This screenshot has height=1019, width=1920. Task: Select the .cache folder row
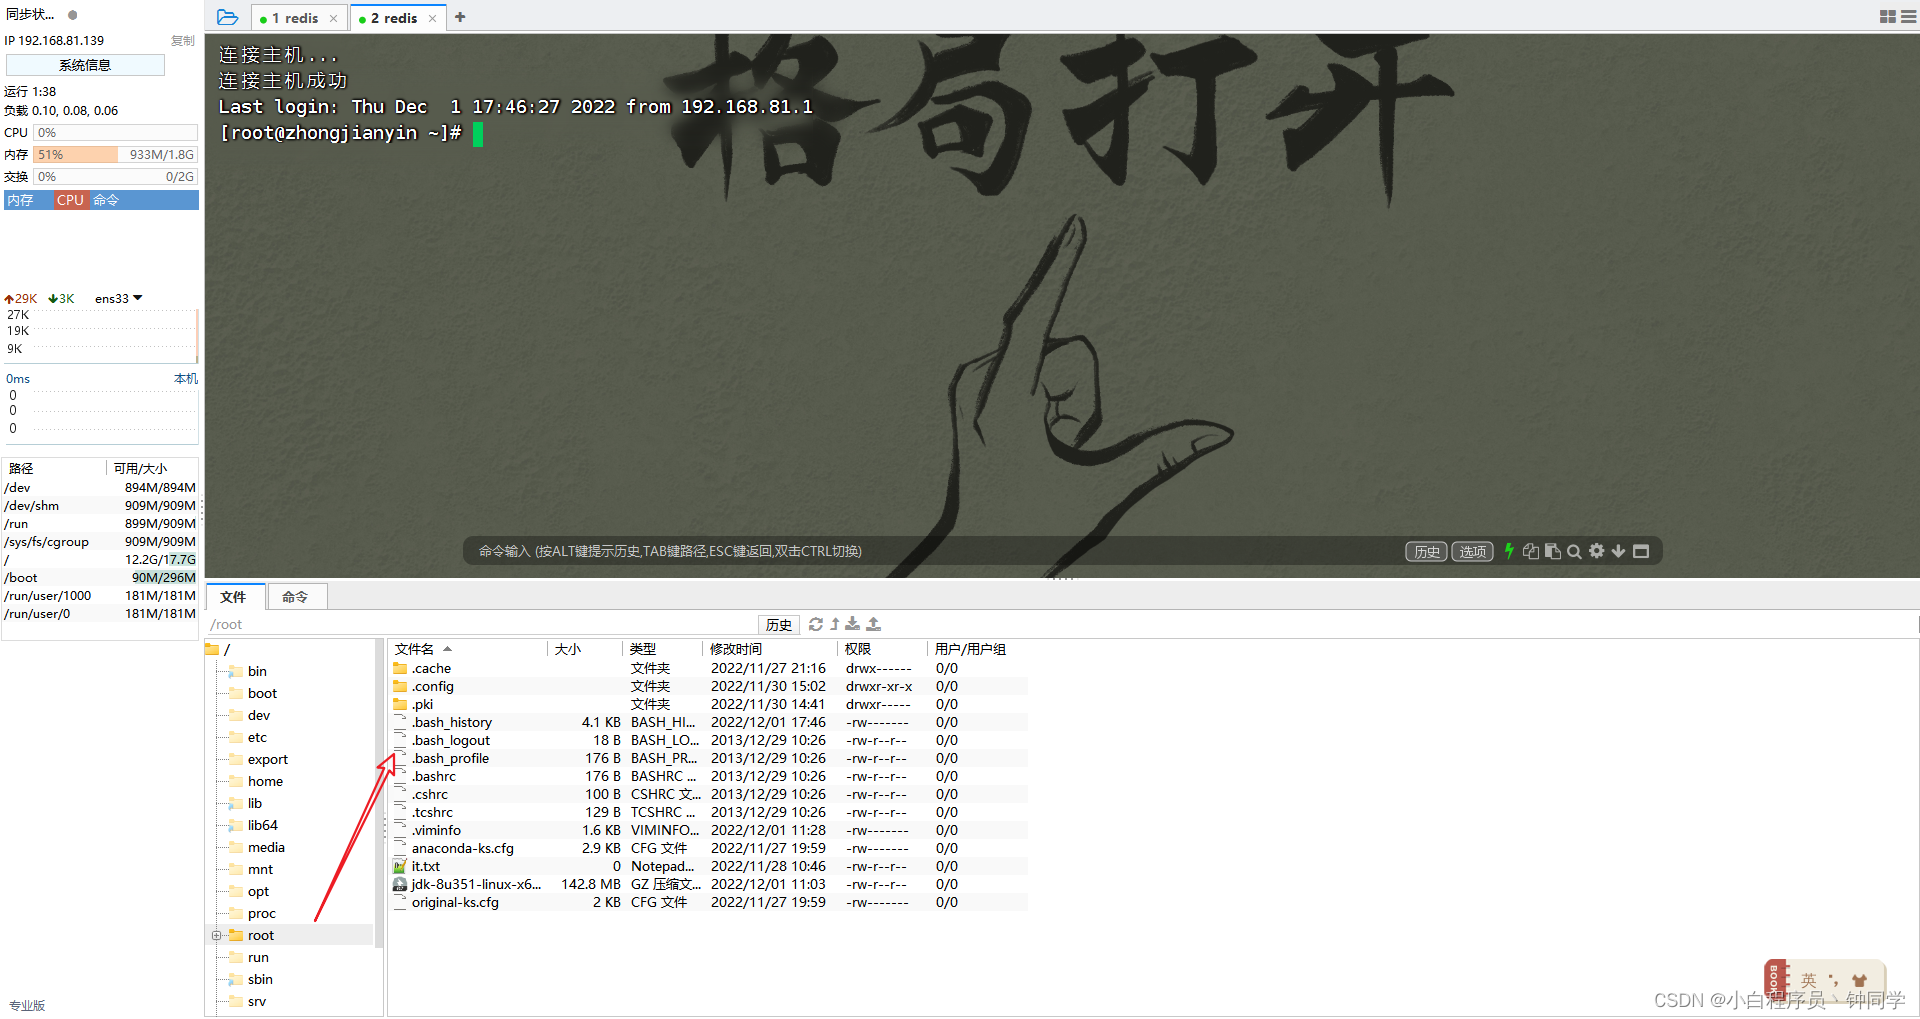(x=709, y=668)
